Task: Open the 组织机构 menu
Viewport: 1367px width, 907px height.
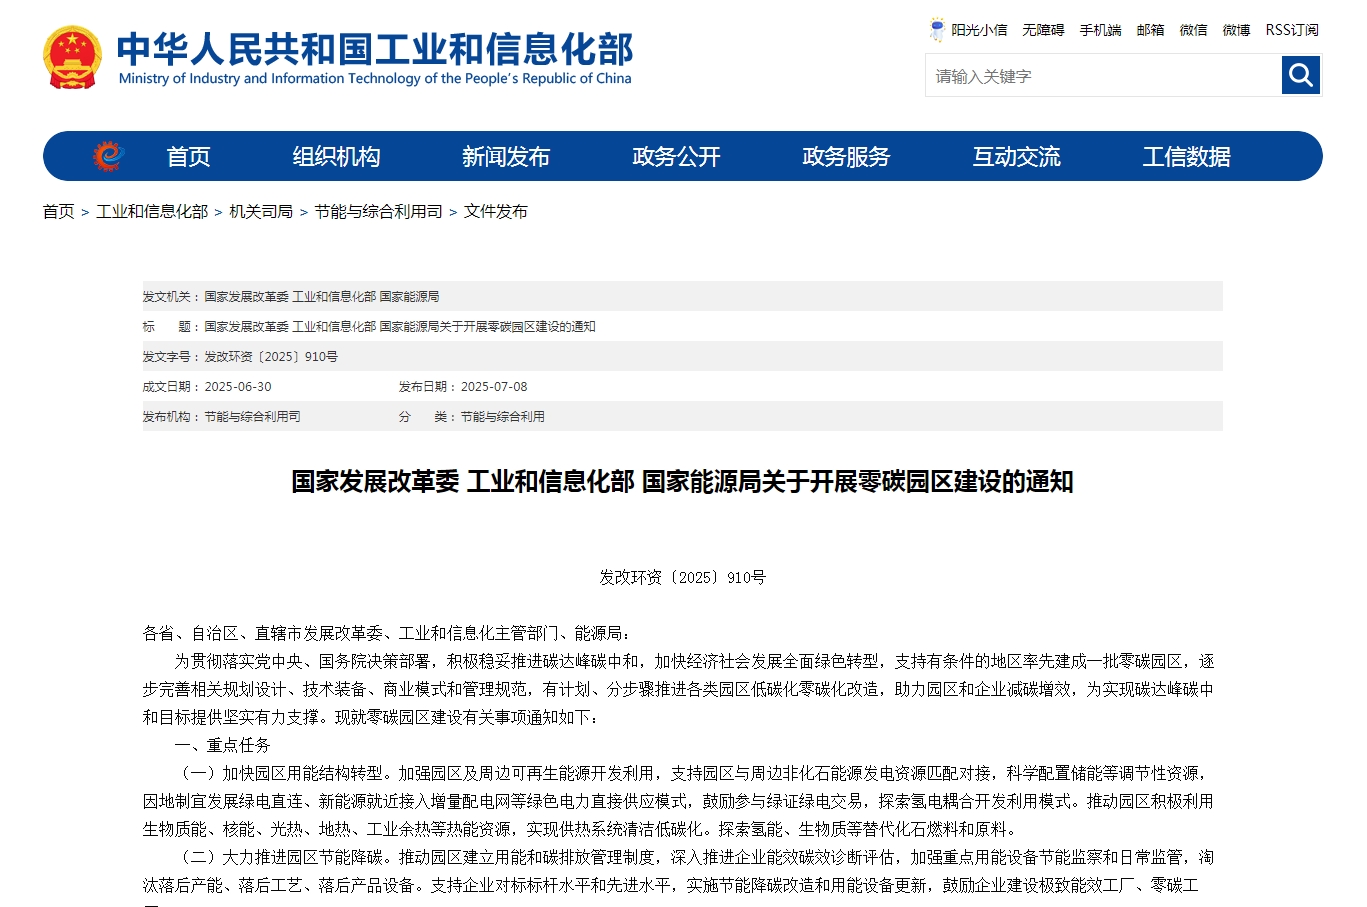Action: pos(336,156)
